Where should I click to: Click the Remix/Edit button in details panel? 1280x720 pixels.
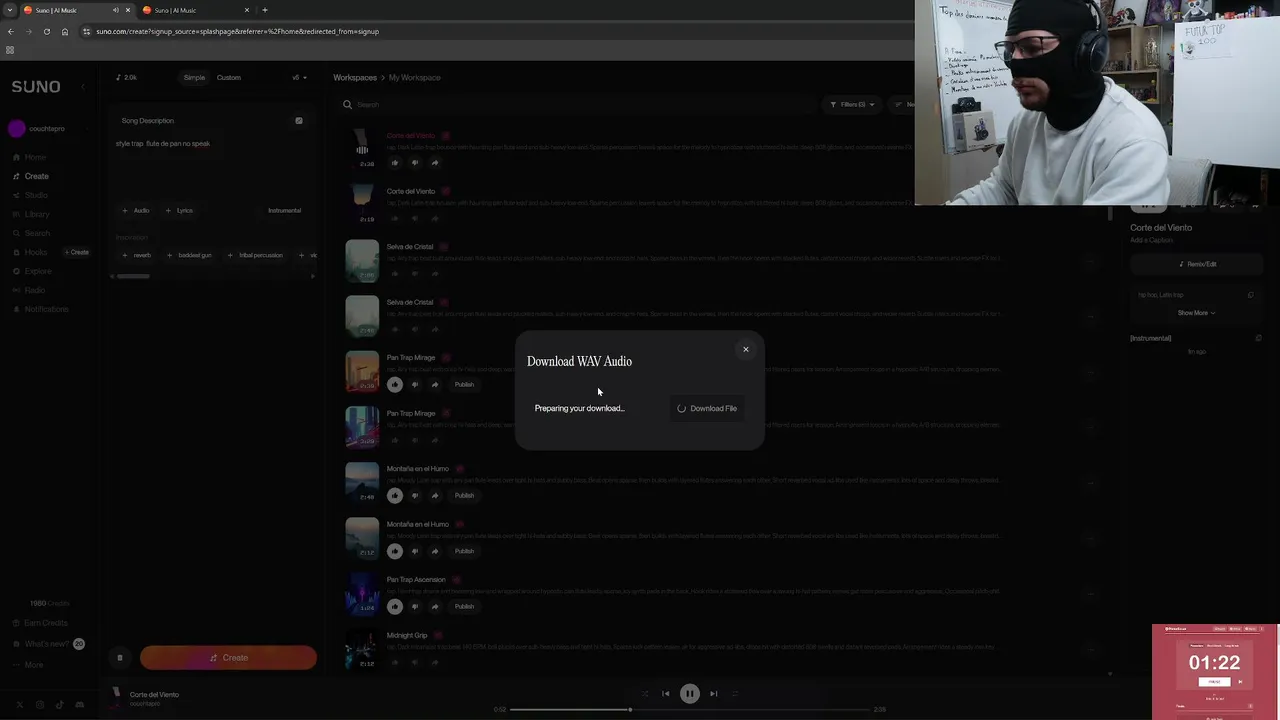(1197, 264)
